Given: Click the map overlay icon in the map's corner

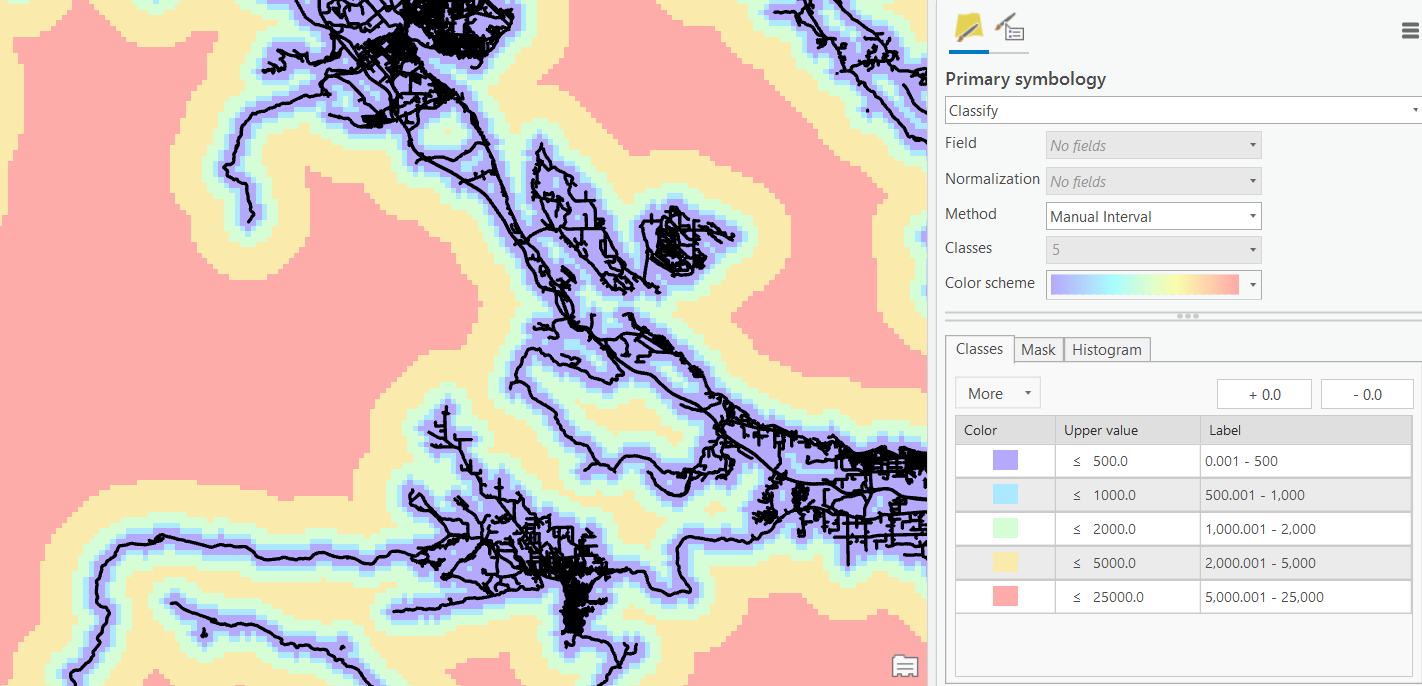Looking at the screenshot, I should [x=904, y=665].
